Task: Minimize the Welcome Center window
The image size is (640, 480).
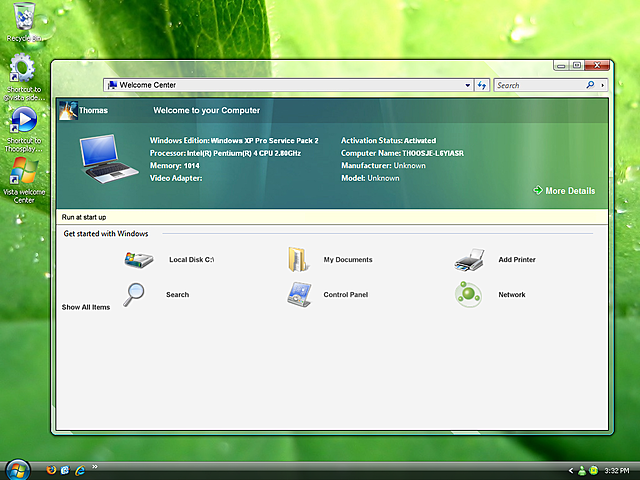Action: click(561, 65)
